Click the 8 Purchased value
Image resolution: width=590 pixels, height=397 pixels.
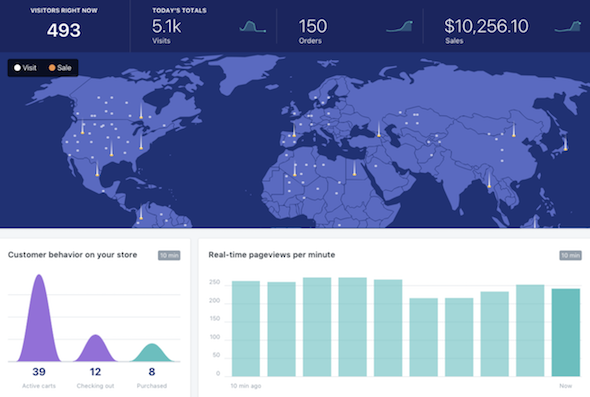(152, 372)
